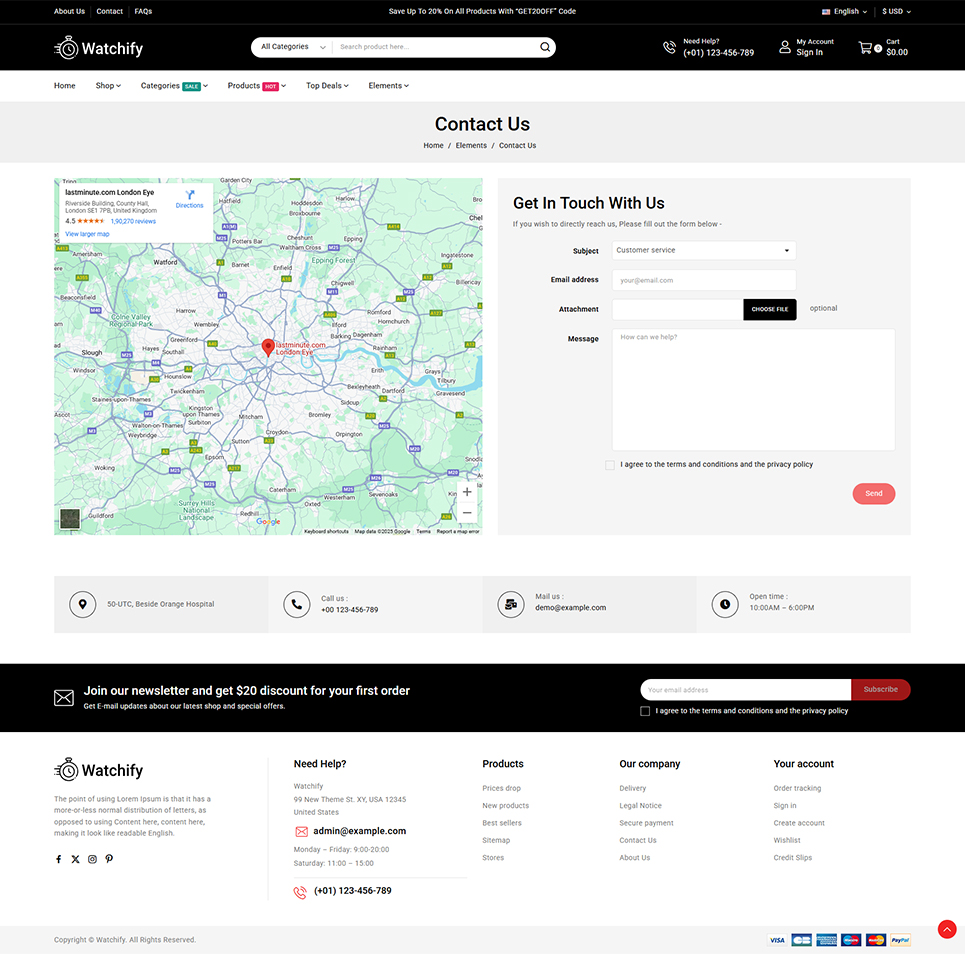Open the Facebook social icon in footer
This screenshot has height=954, width=965.
pyautogui.click(x=58, y=859)
